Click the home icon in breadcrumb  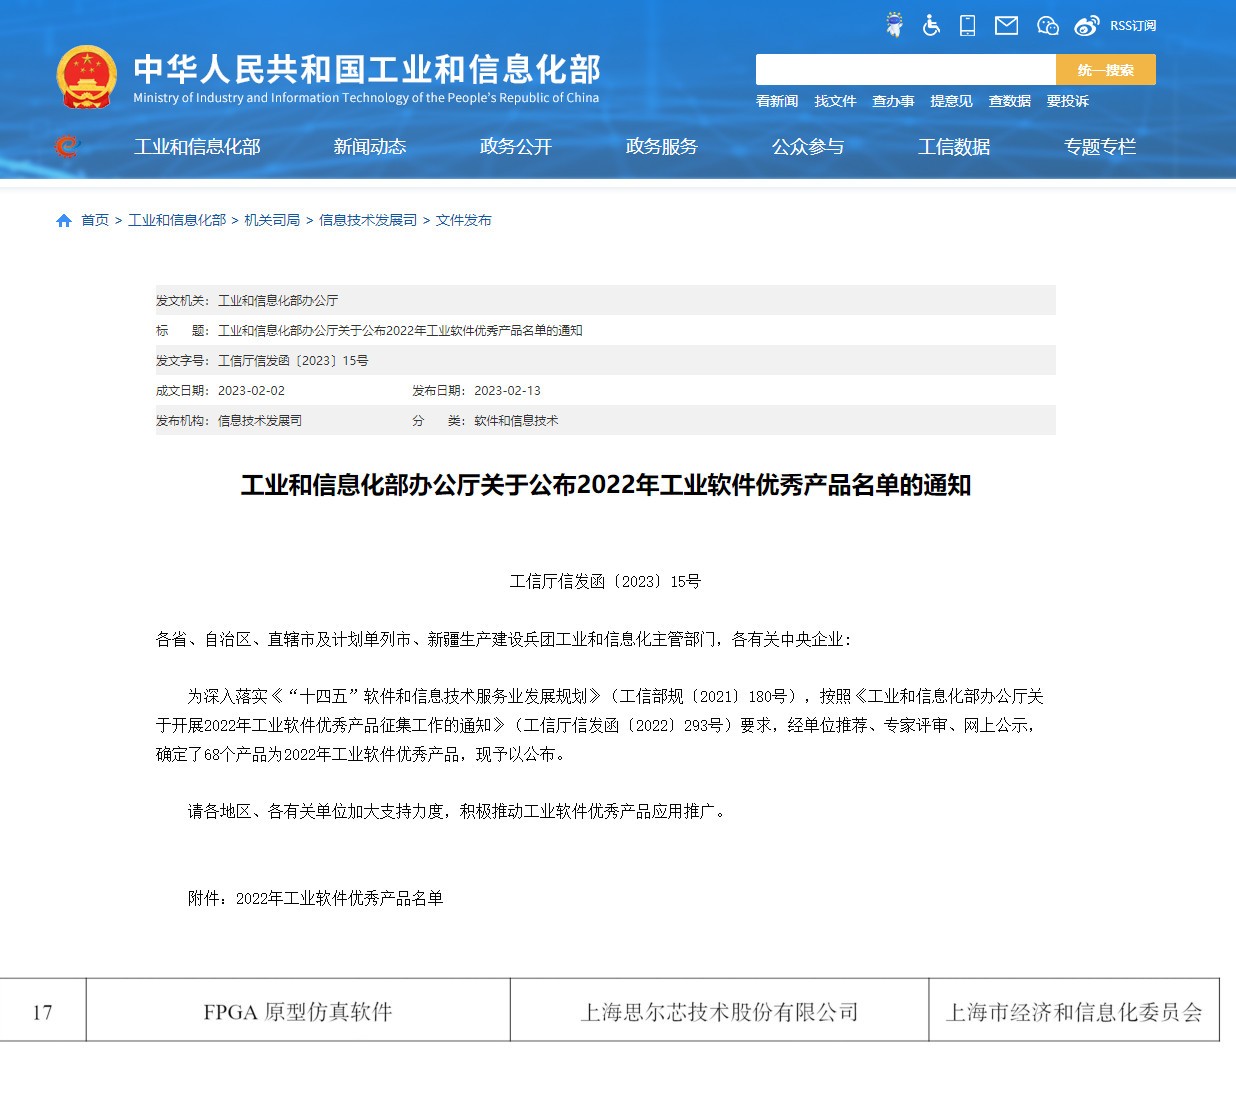(x=64, y=220)
